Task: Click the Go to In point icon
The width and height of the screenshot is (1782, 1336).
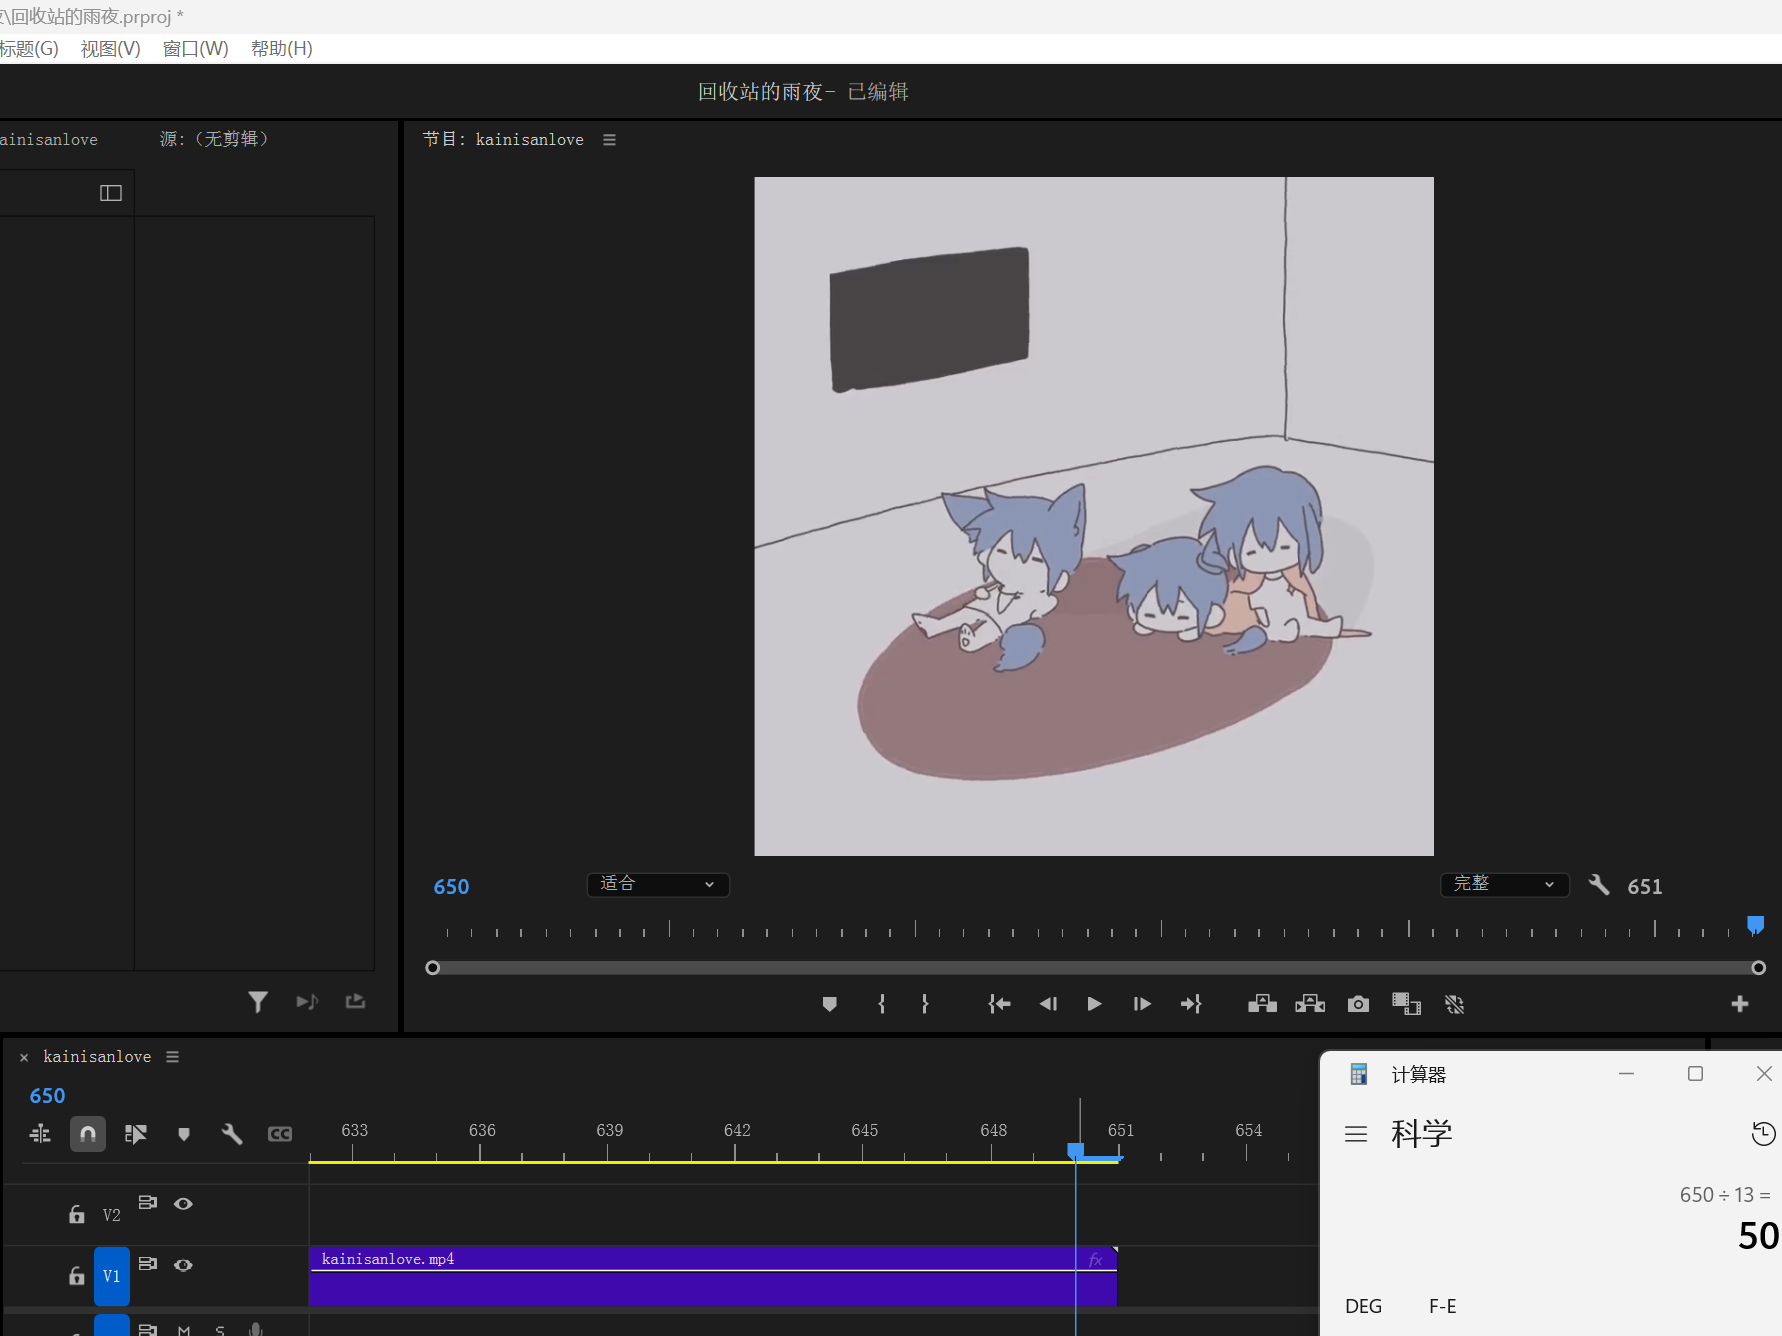Action: coord(999,1004)
